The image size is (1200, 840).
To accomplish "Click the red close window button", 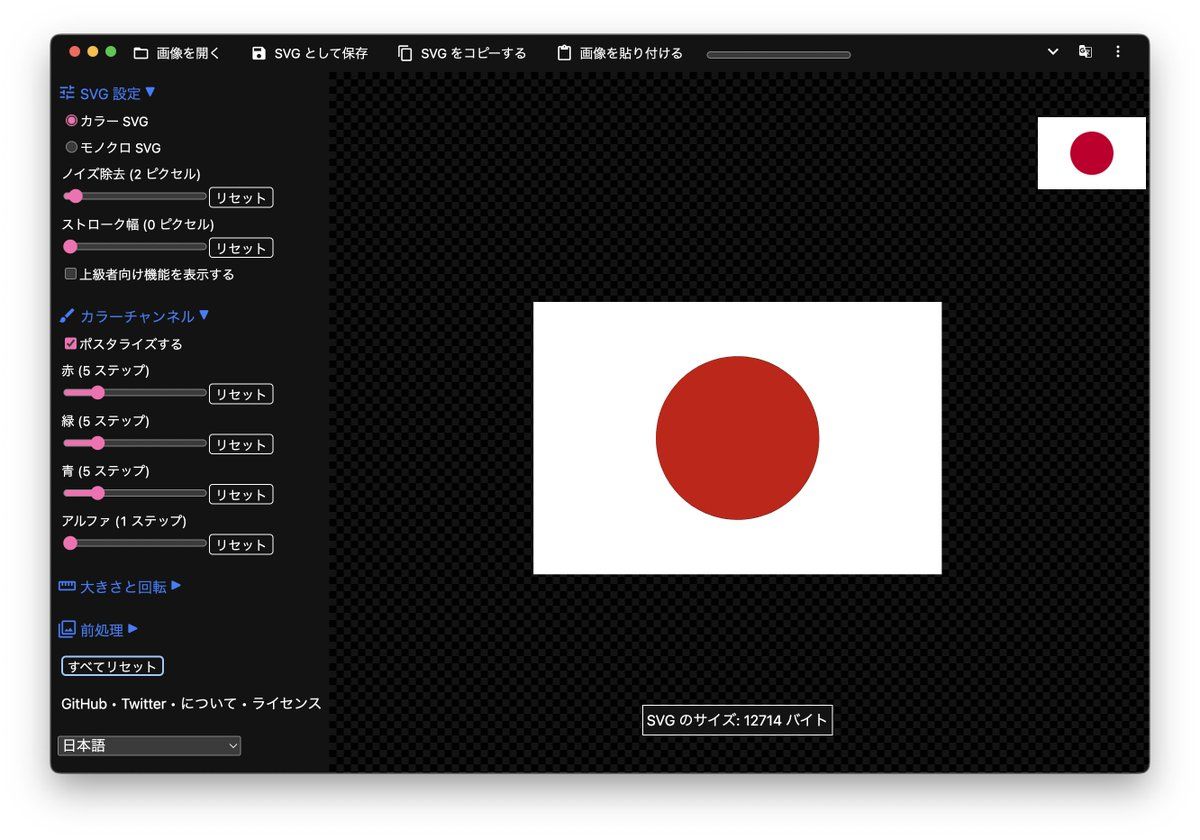I will click(x=74, y=52).
